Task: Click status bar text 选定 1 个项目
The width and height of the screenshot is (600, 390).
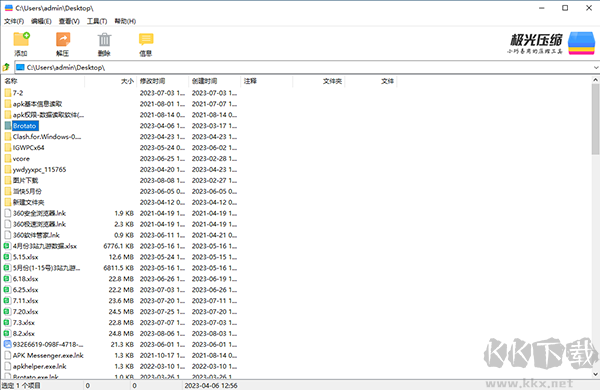Action: pos(21,385)
